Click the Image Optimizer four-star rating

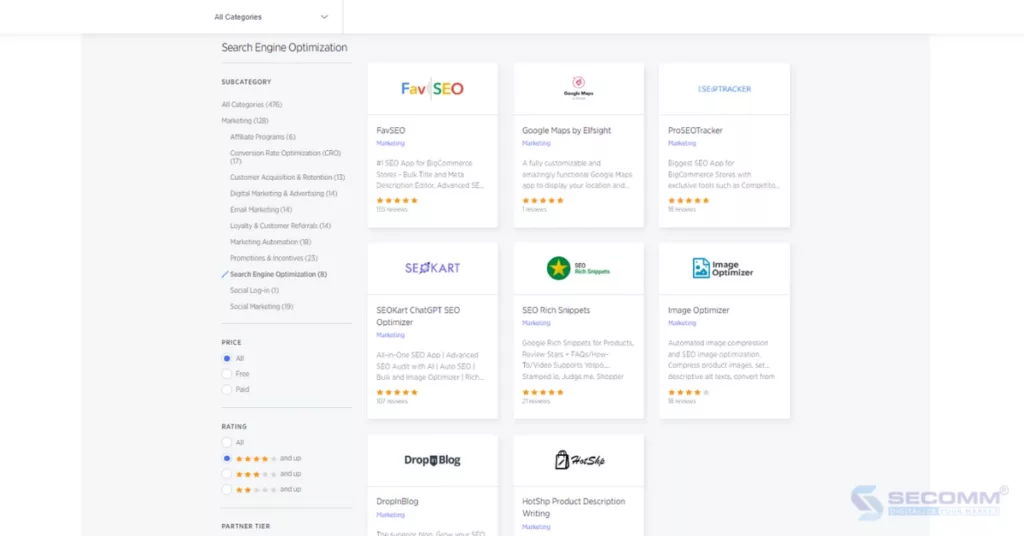coord(688,392)
